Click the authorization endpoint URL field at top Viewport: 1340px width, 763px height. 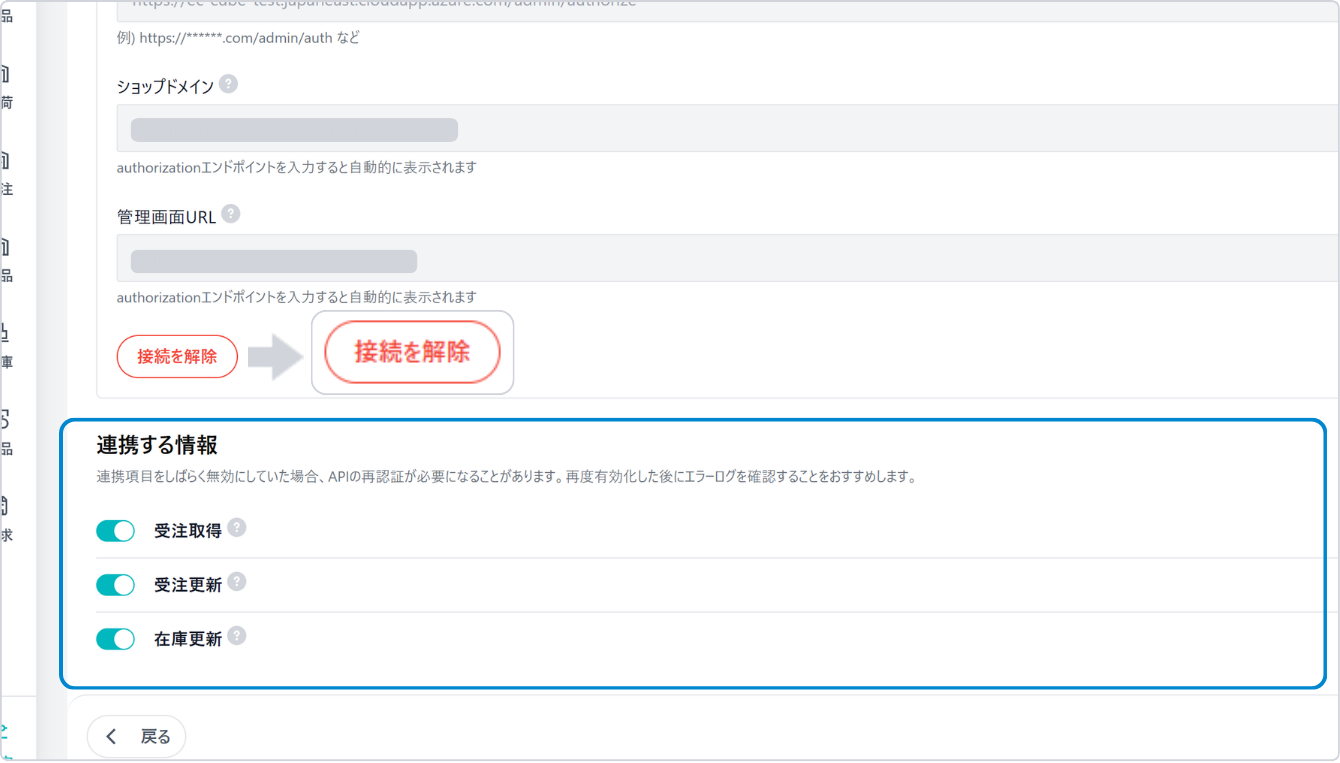point(700,8)
